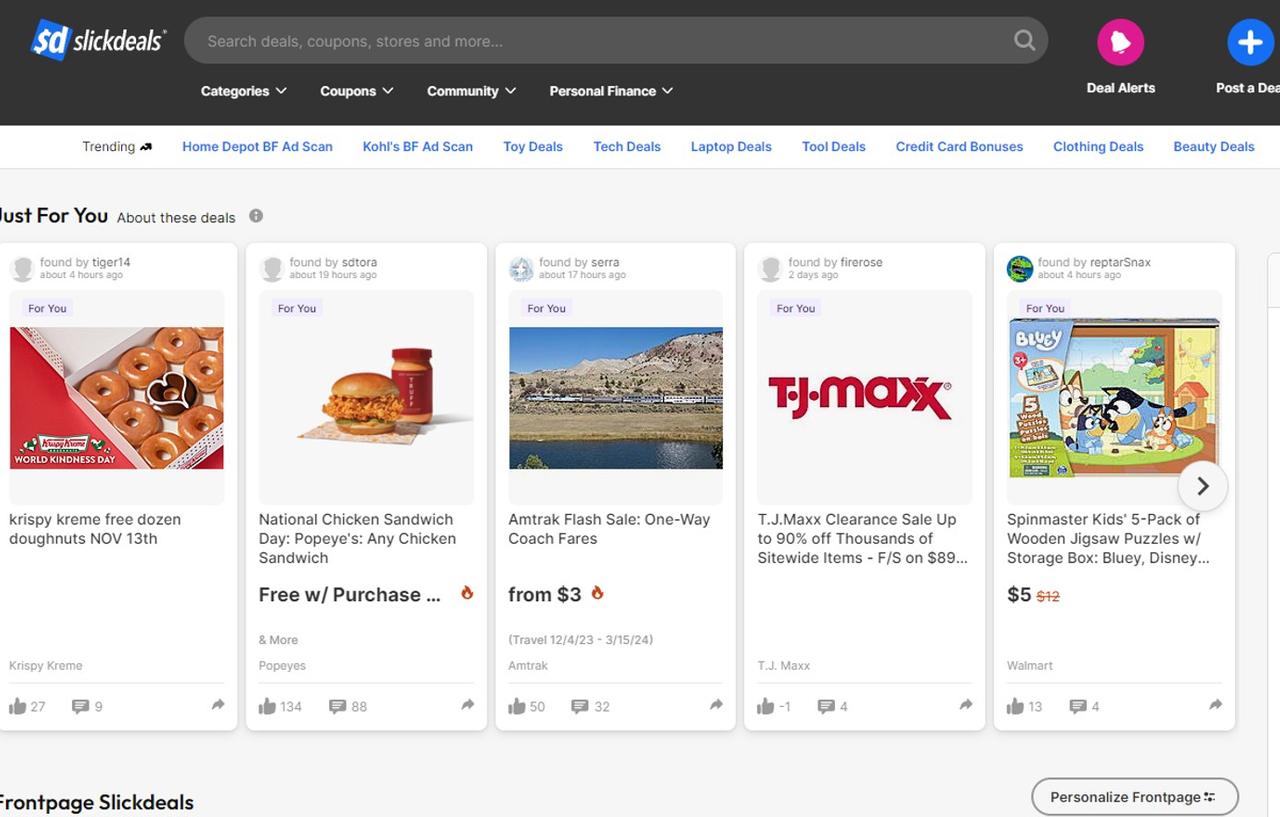Like the Spinmaster puzzles deal
Image resolution: width=1280 pixels, height=817 pixels.
tap(1016, 706)
